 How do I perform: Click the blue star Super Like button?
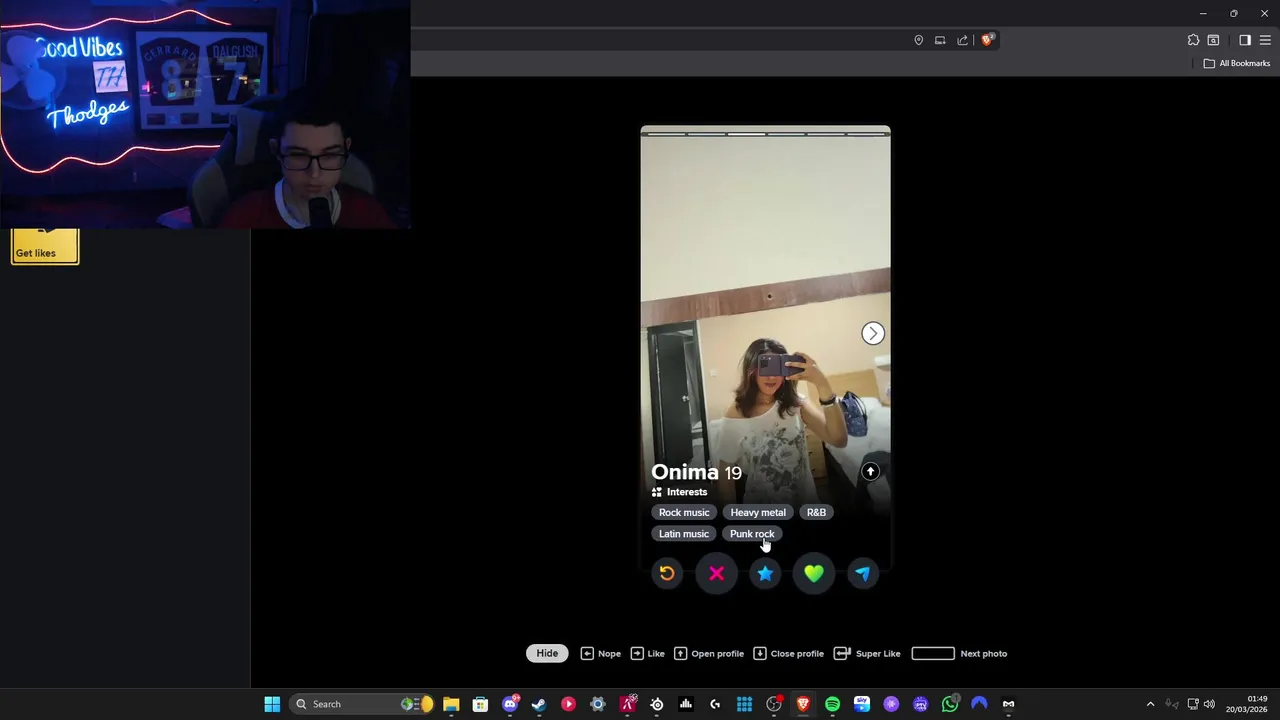click(765, 573)
